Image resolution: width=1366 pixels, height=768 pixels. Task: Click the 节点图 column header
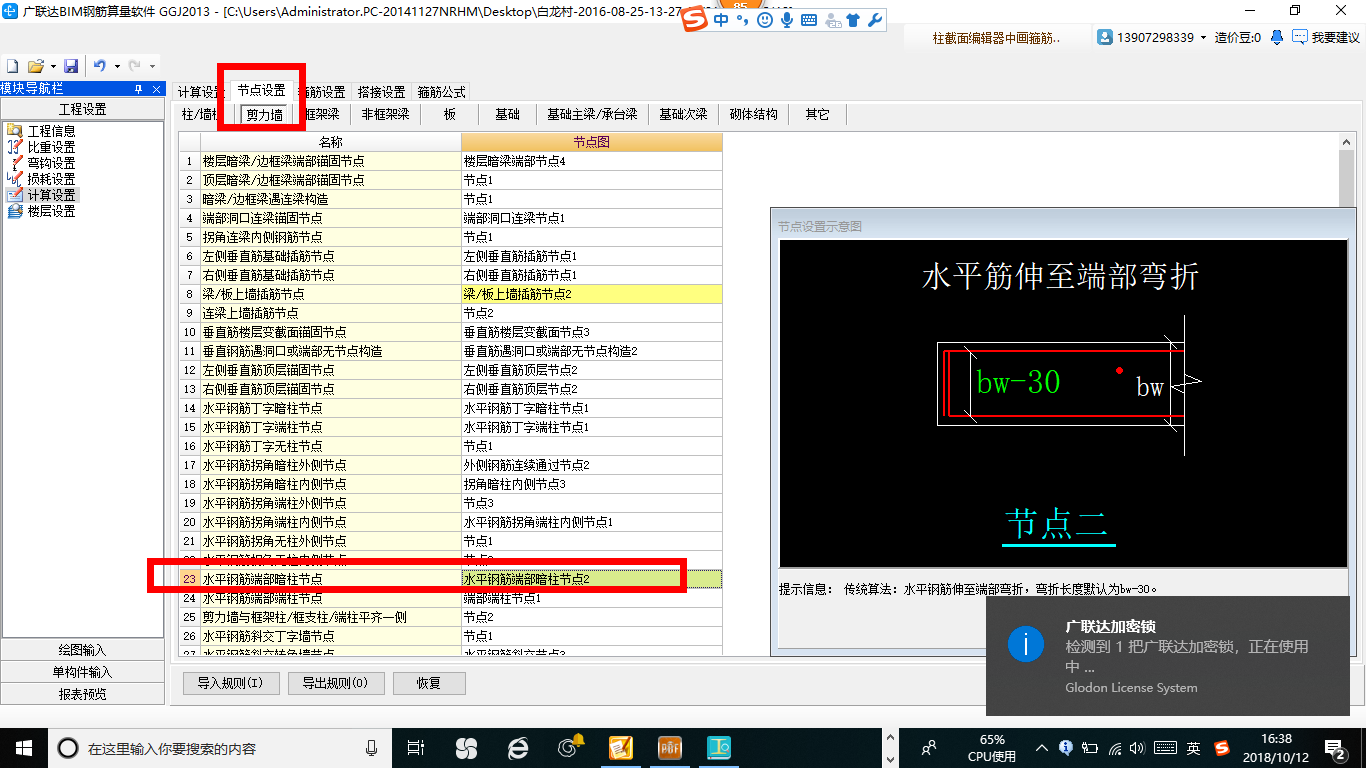[591, 142]
